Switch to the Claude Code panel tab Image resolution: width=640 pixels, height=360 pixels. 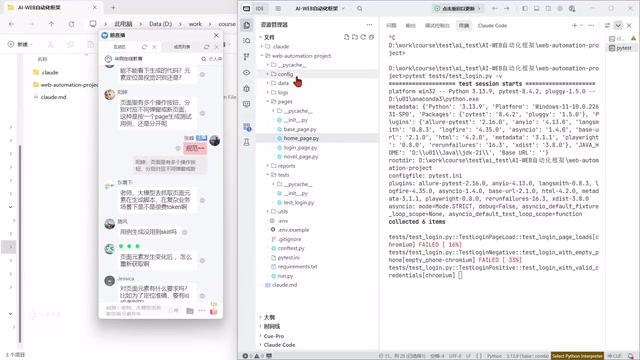coord(492,25)
